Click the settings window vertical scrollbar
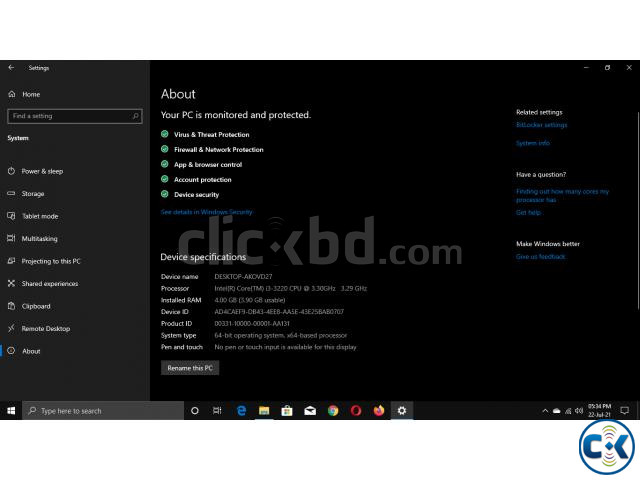 (x=638, y=210)
